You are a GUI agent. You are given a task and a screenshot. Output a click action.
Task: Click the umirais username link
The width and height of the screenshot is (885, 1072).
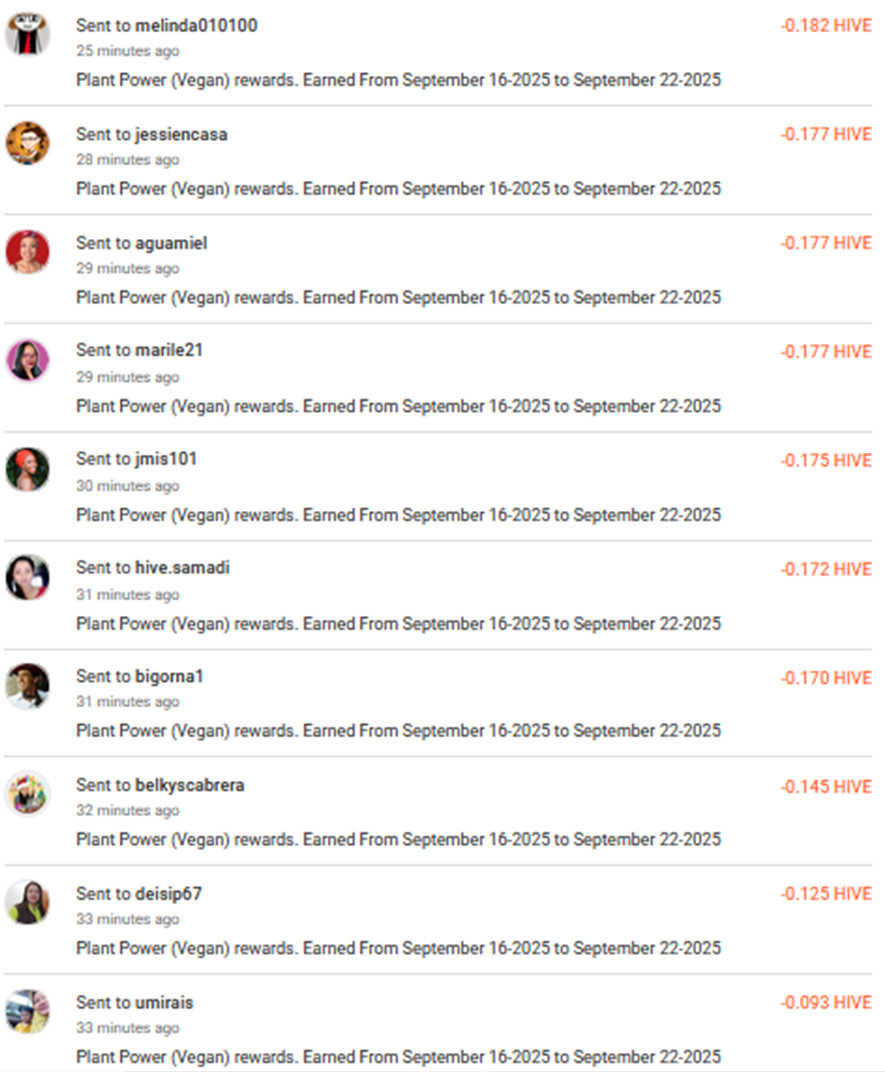tap(164, 1002)
